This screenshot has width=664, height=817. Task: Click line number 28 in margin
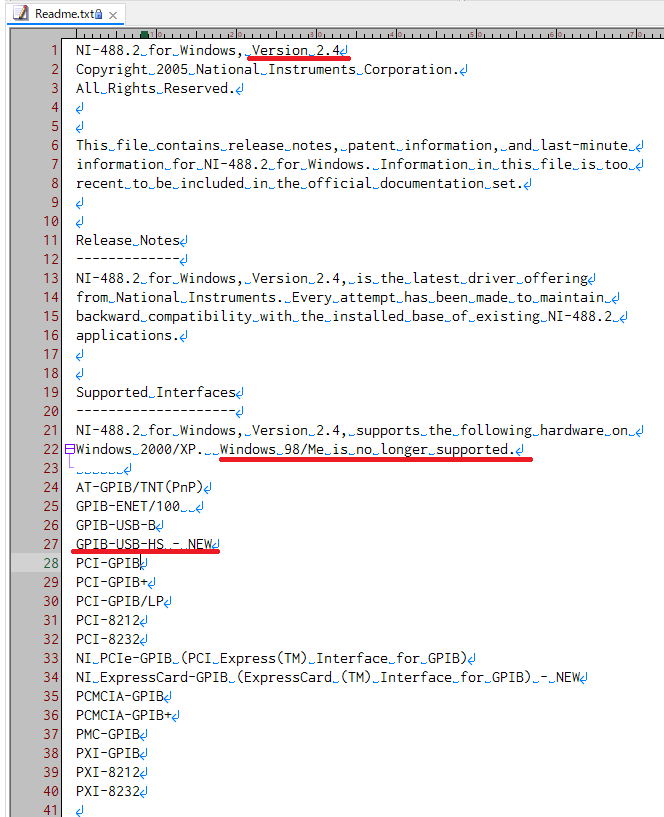pyautogui.click(x=51, y=563)
